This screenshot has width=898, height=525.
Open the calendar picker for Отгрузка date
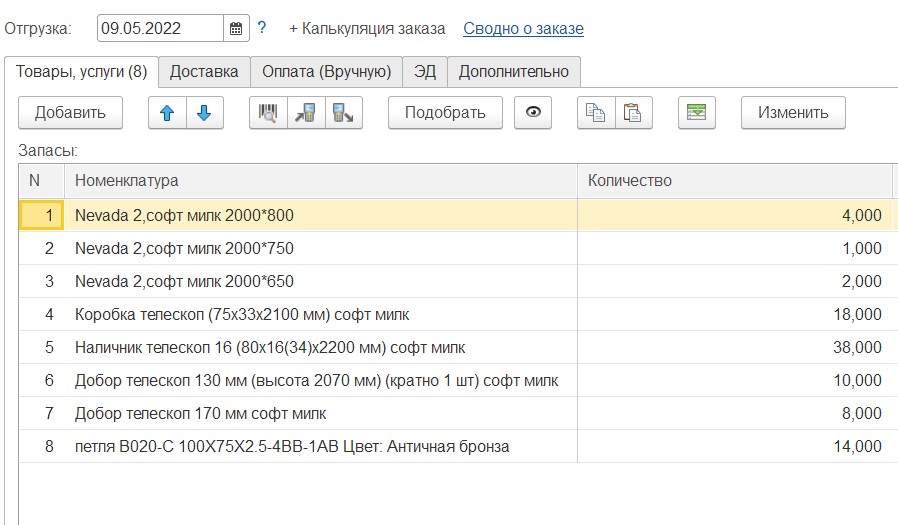point(236,29)
